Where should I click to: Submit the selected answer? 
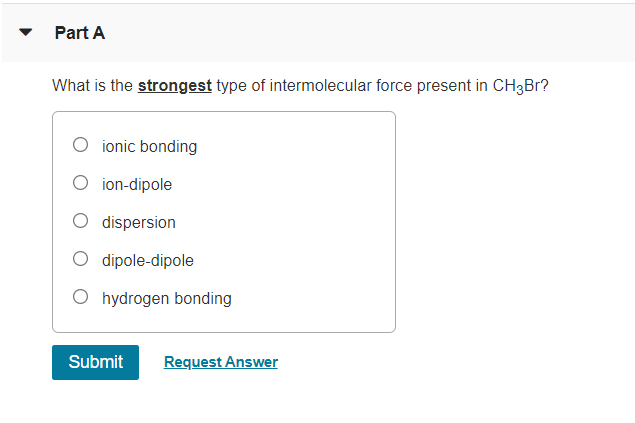coord(95,362)
